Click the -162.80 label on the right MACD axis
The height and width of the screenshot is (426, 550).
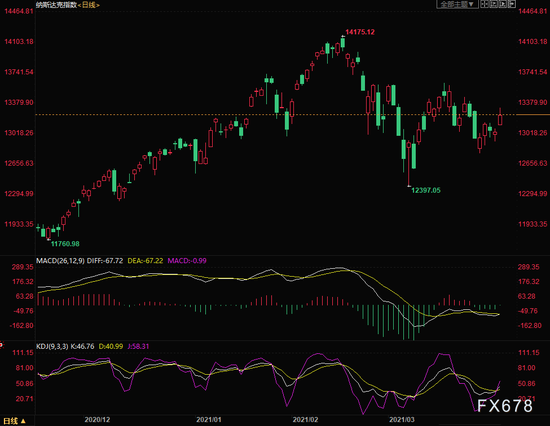(x=530, y=326)
